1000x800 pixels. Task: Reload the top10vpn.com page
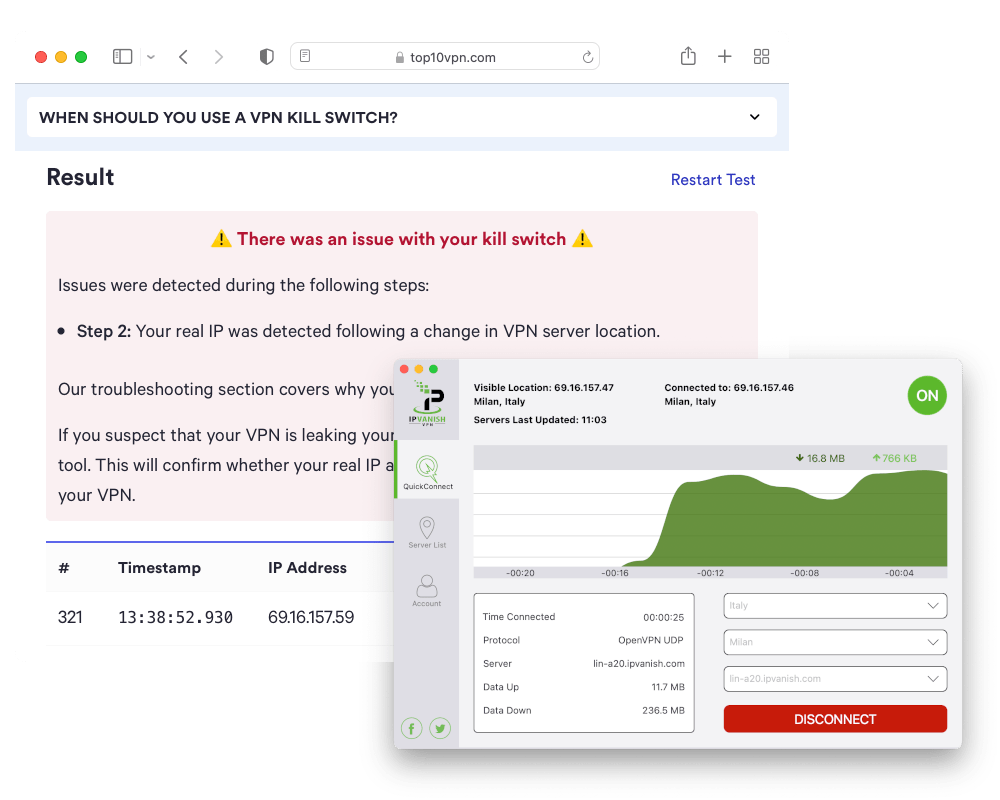tap(588, 57)
